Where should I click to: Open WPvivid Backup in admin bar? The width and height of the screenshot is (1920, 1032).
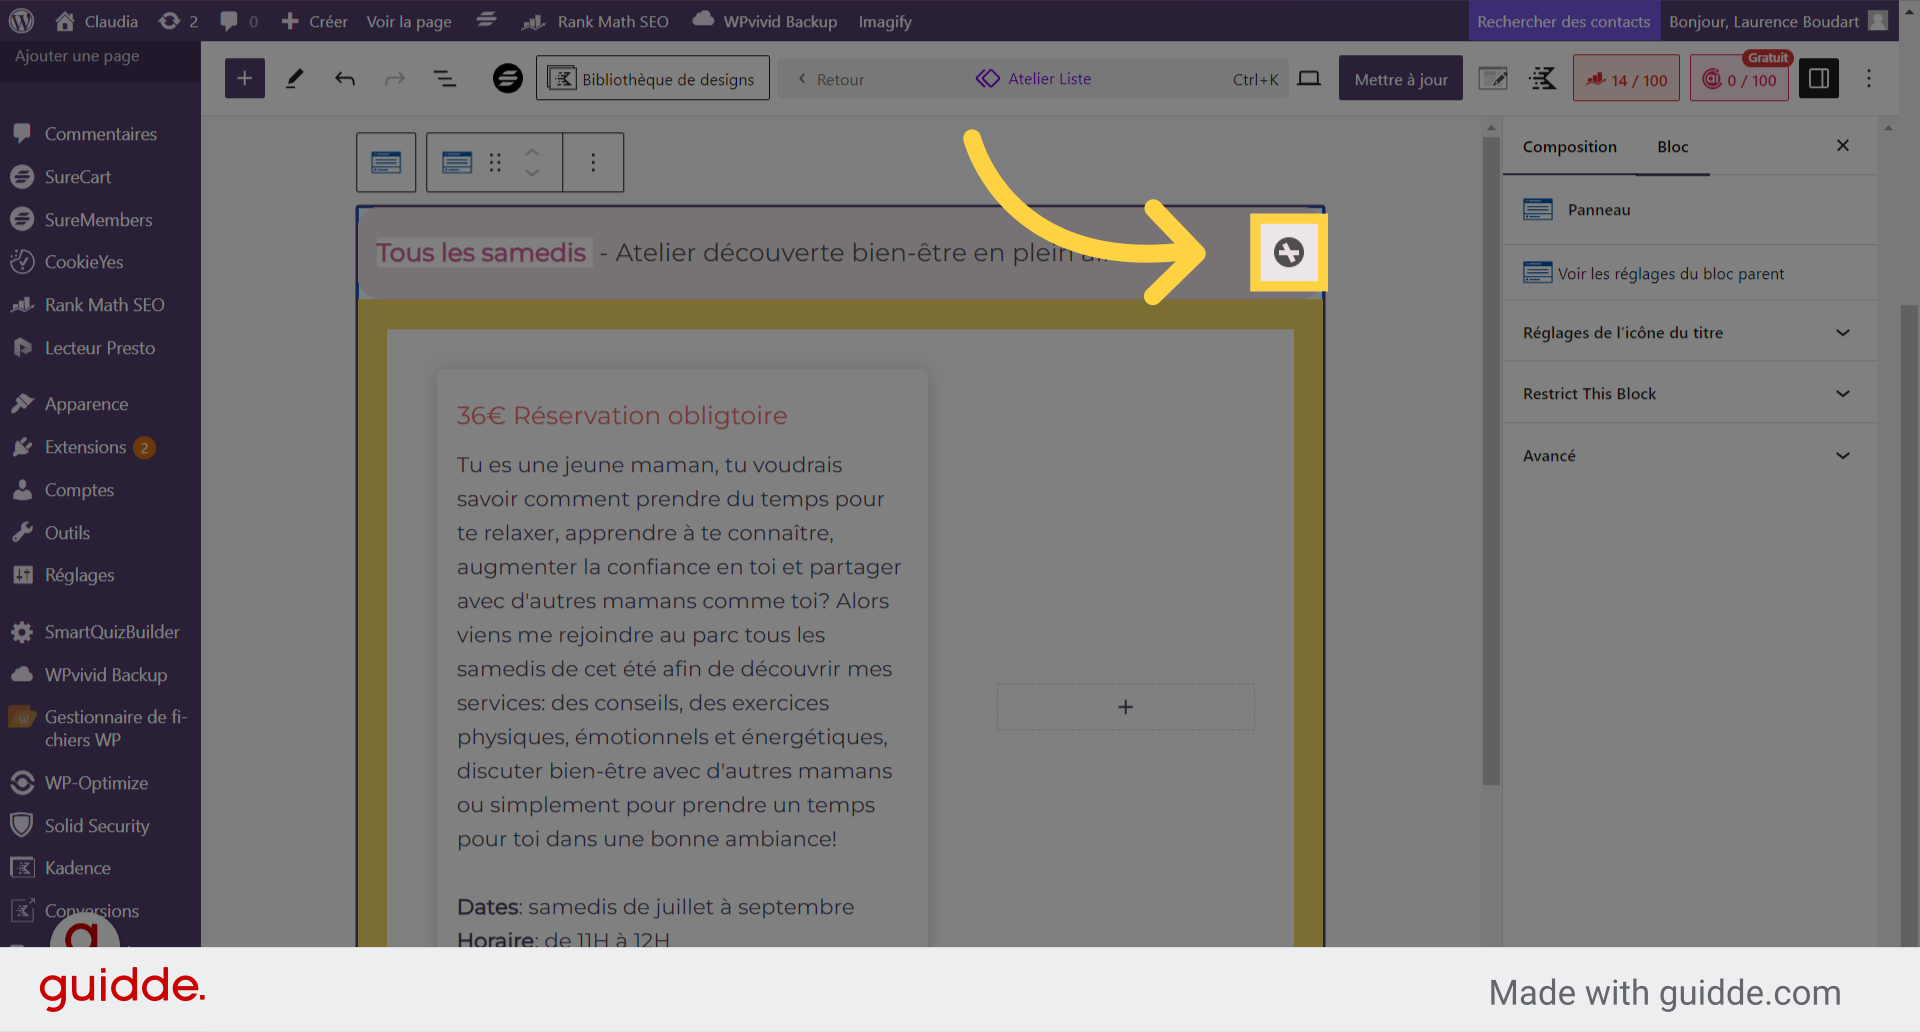click(765, 21)
